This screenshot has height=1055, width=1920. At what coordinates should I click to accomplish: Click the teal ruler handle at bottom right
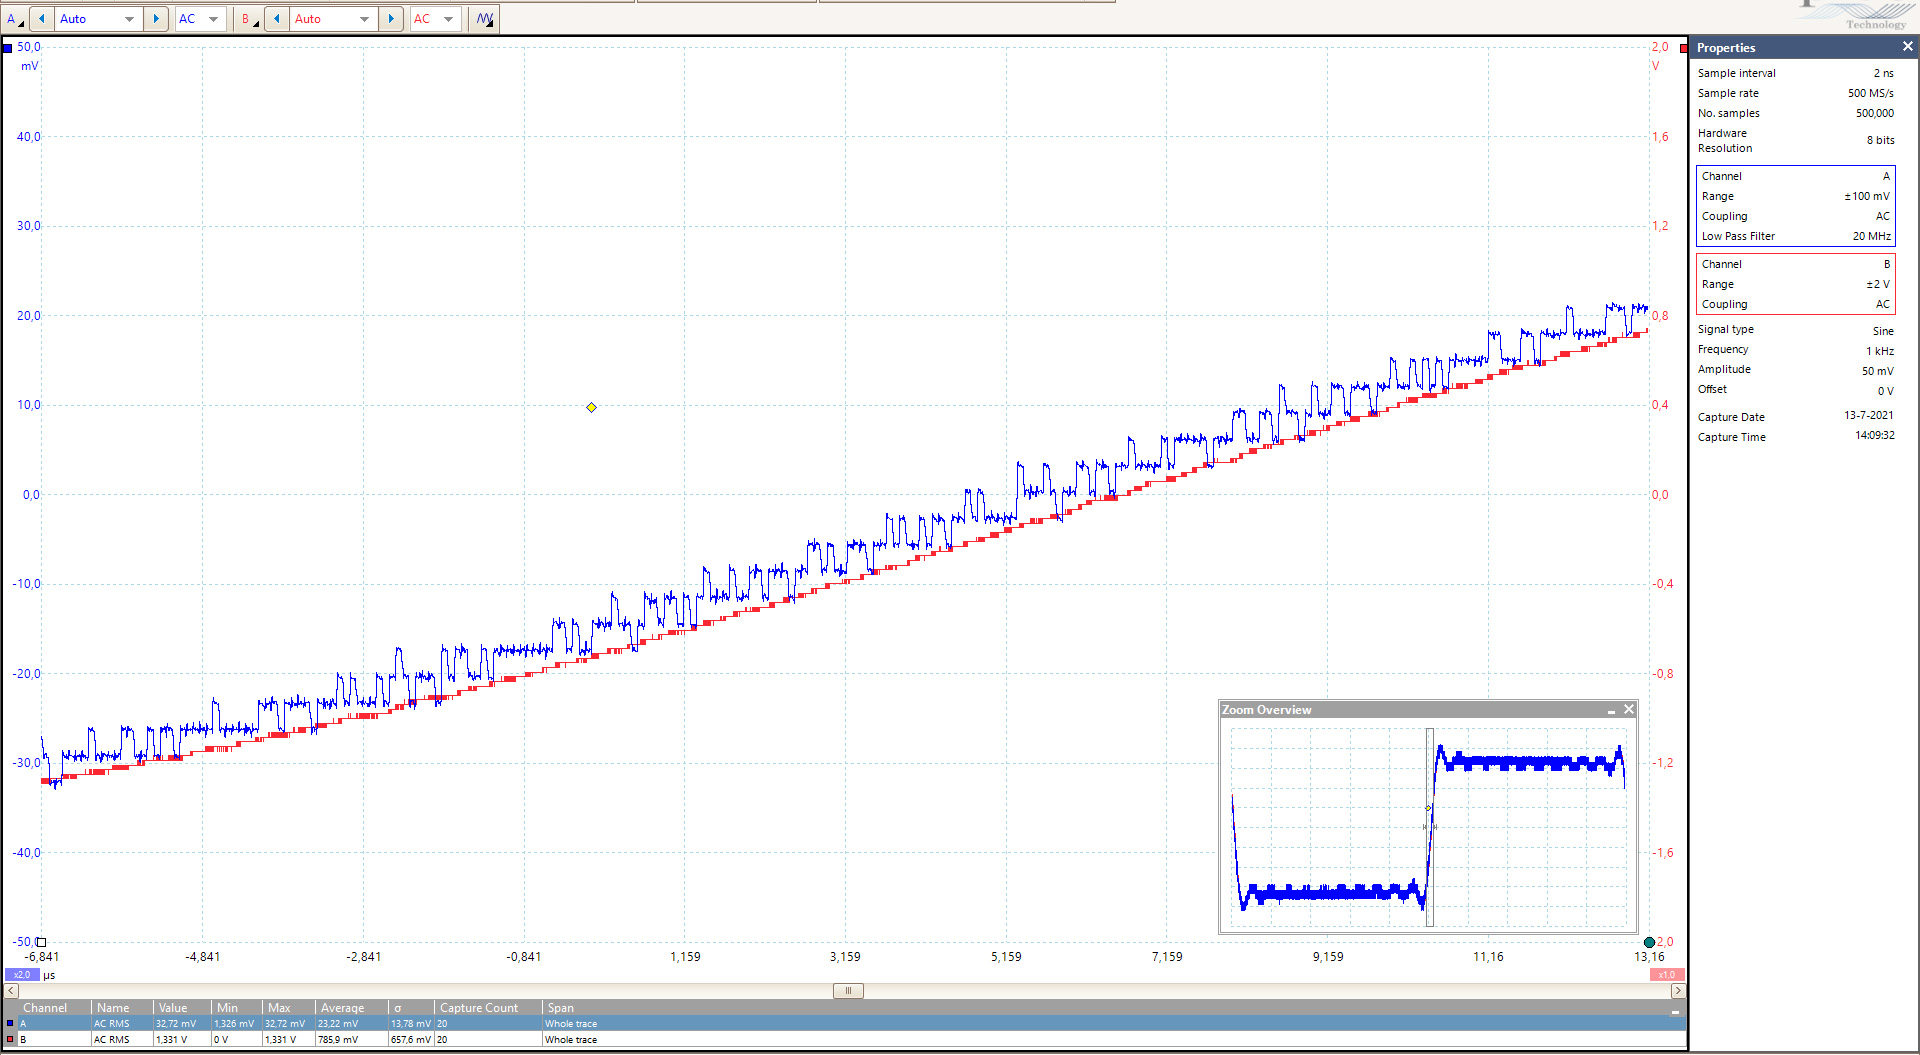coord(1649,942)
